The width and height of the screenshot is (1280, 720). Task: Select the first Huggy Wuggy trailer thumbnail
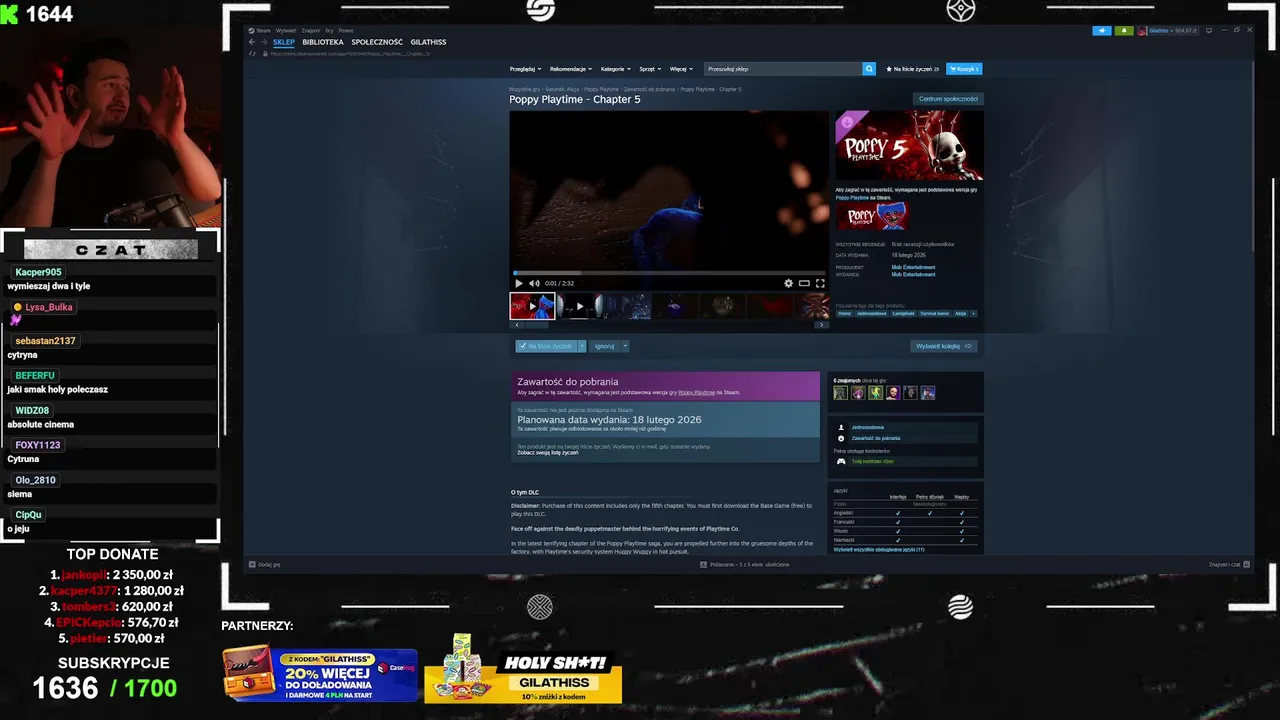click(x=532, y=306)
